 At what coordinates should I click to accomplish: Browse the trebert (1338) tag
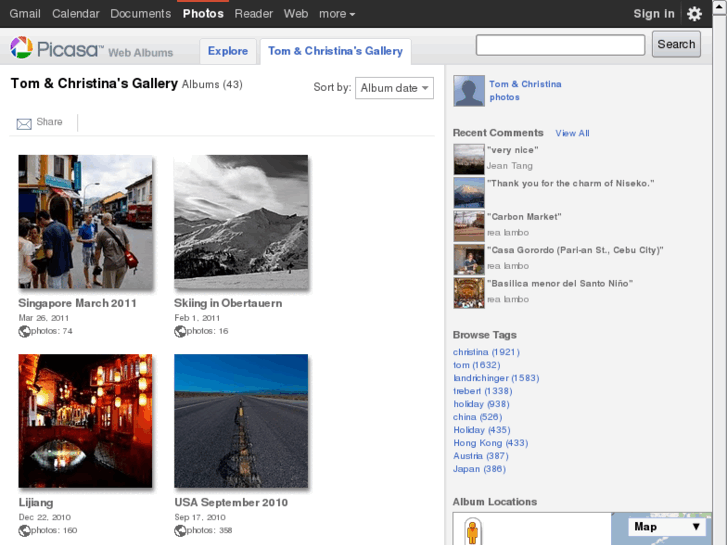[483, 391]
